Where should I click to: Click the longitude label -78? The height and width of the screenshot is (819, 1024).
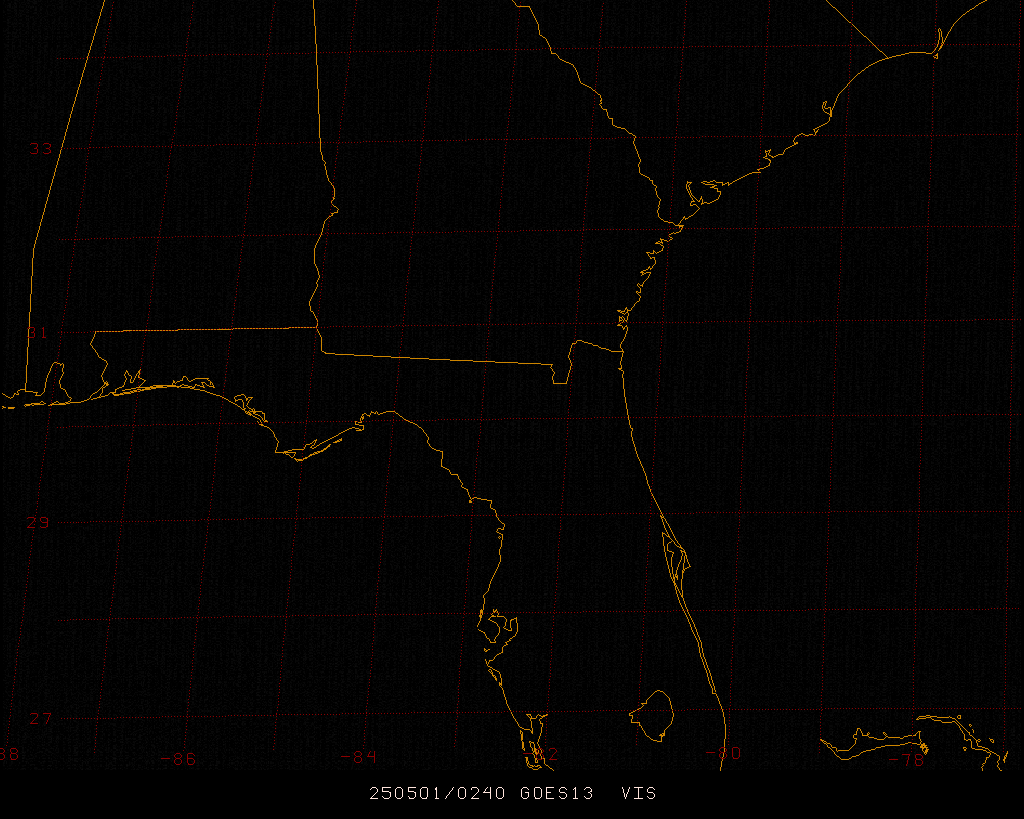point(907,760)
